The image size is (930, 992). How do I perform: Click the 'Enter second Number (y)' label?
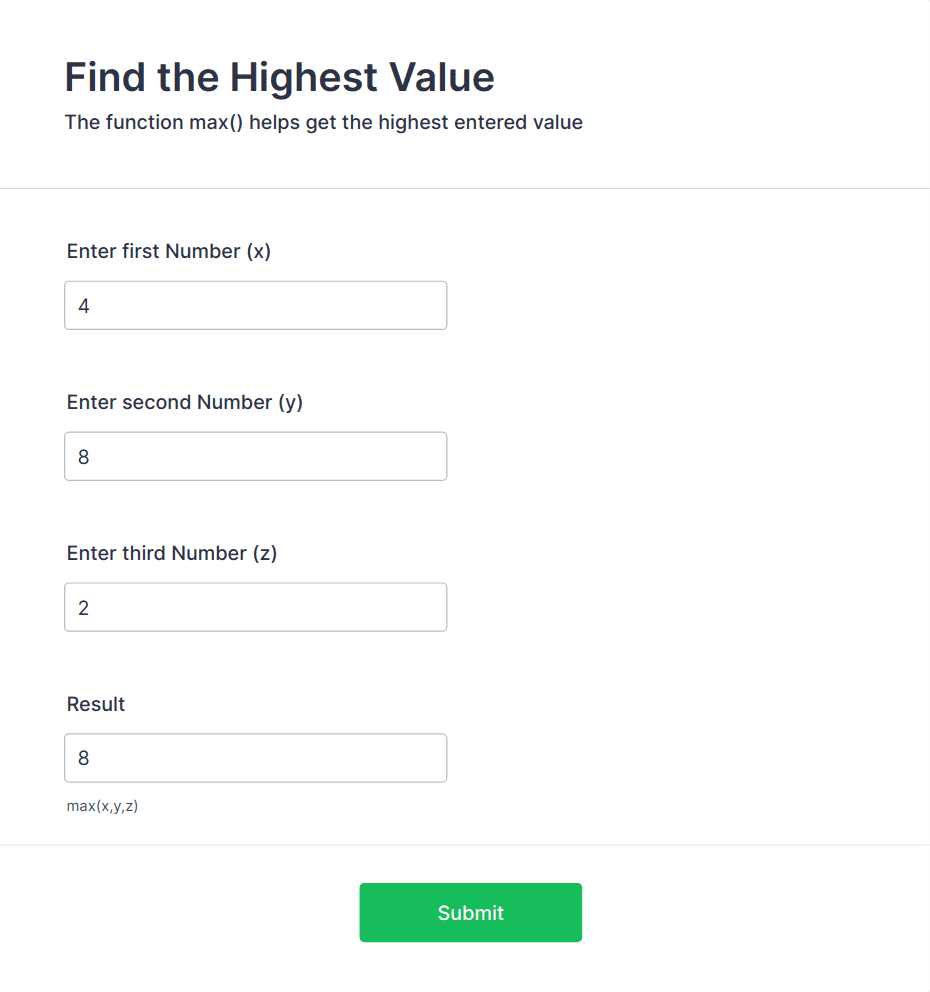185,402
